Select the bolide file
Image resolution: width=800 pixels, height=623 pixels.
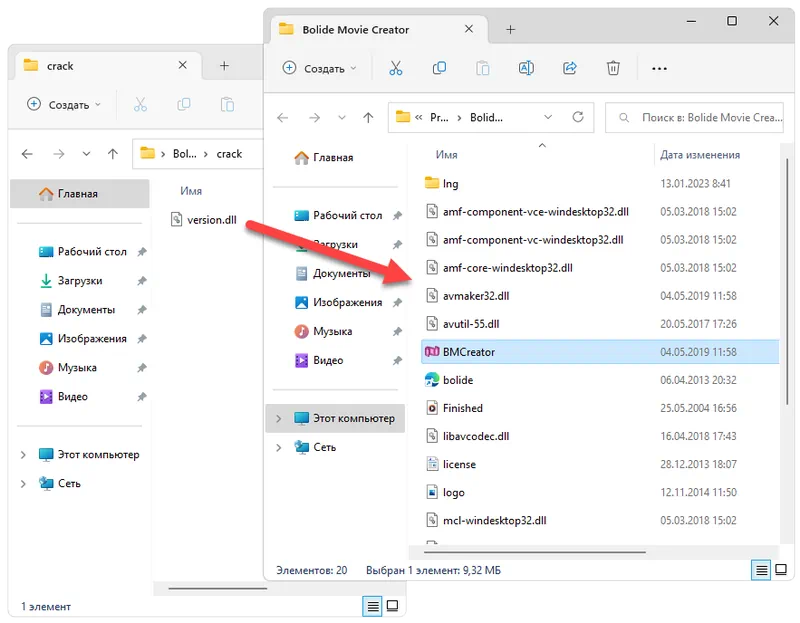tap(449, 380)
